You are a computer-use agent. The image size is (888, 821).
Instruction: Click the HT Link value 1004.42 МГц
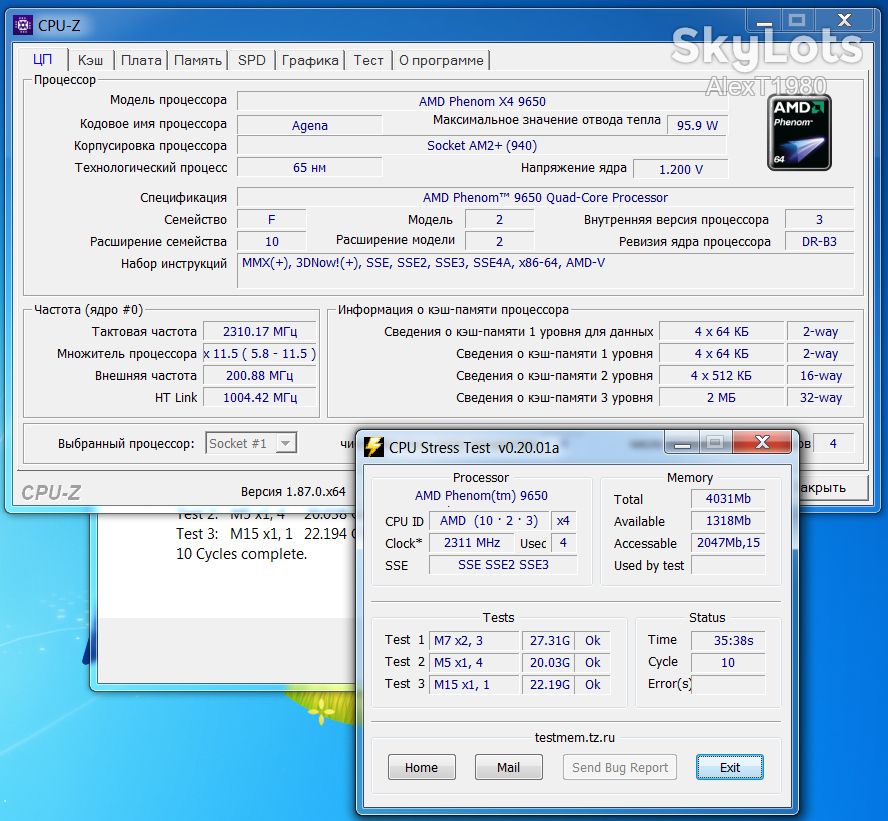point(260,397)
